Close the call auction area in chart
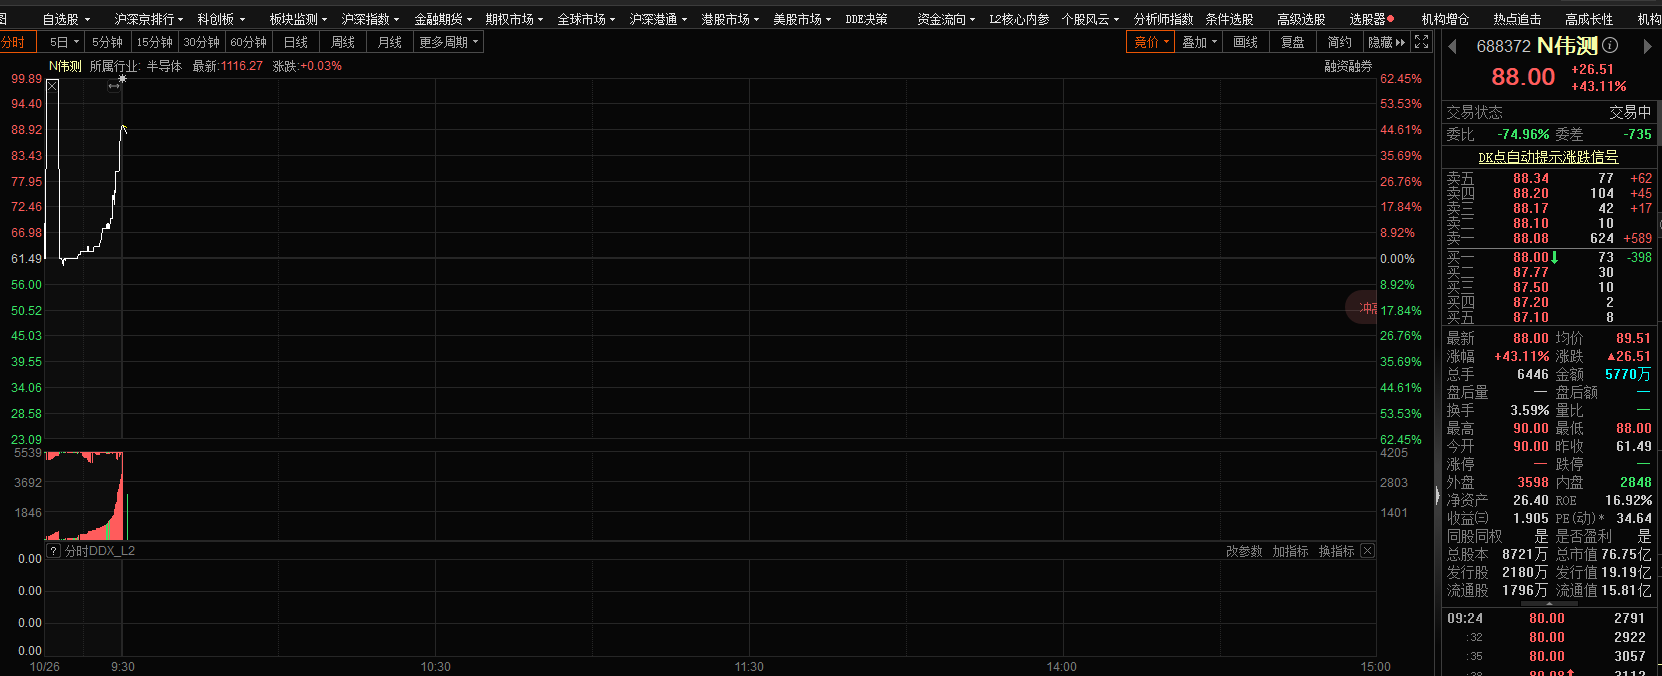The image size is (1662, 676). tap(52, 86)
